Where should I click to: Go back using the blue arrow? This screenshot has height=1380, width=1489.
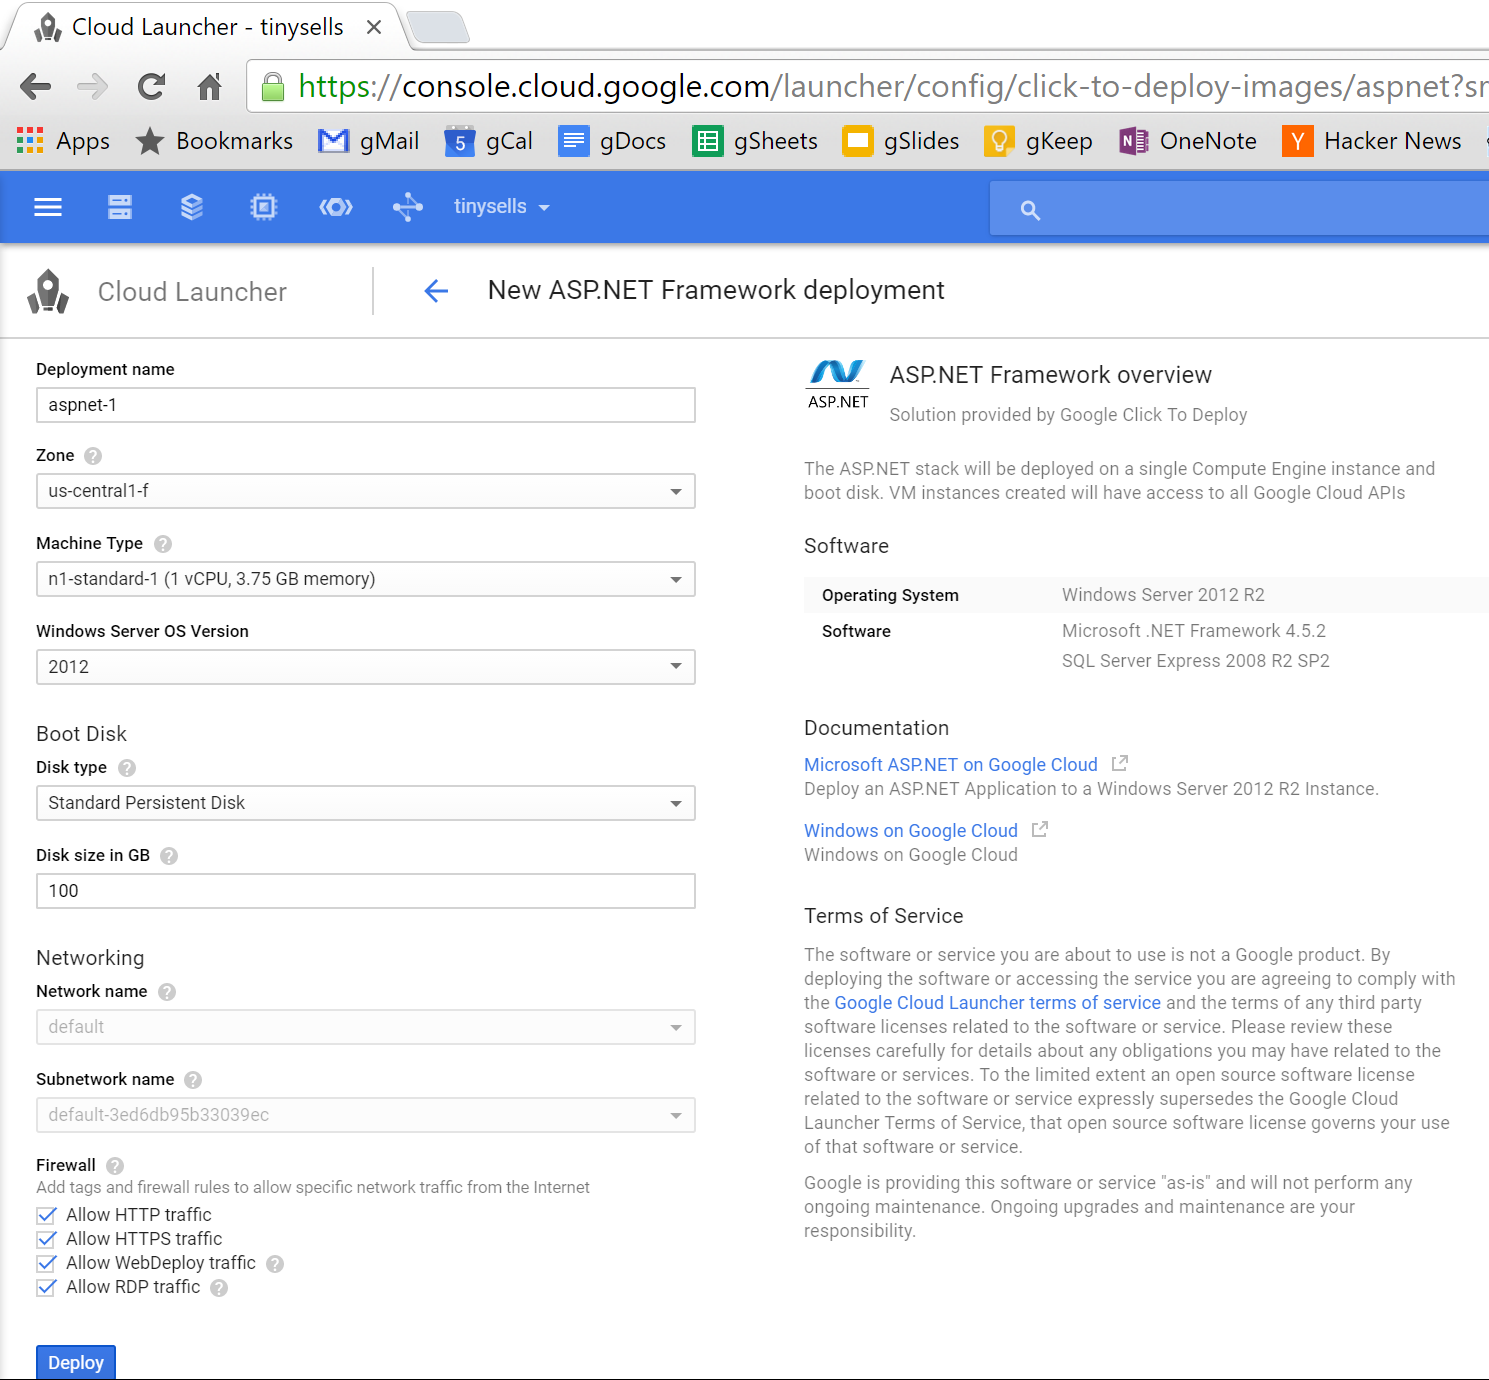pyautogui.click(x=436, y=291)
